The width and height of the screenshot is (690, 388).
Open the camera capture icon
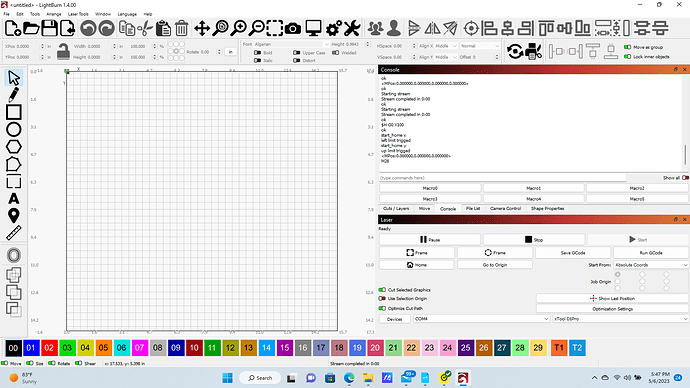tap(293, 29)
